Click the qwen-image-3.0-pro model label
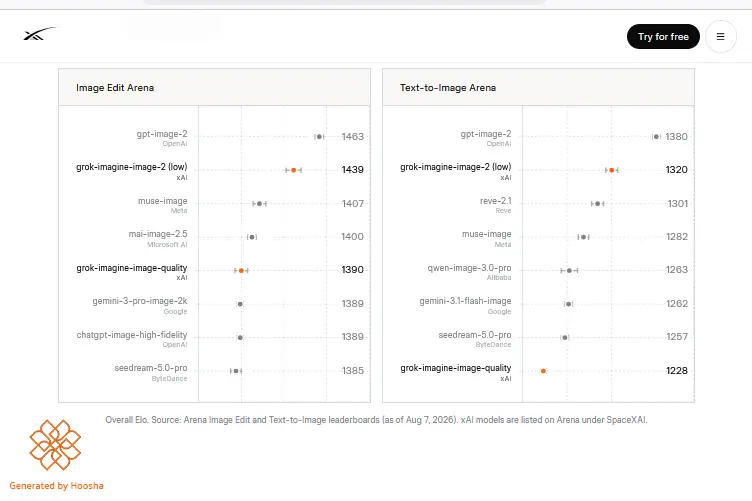752x501 pixels. point(469,268)
